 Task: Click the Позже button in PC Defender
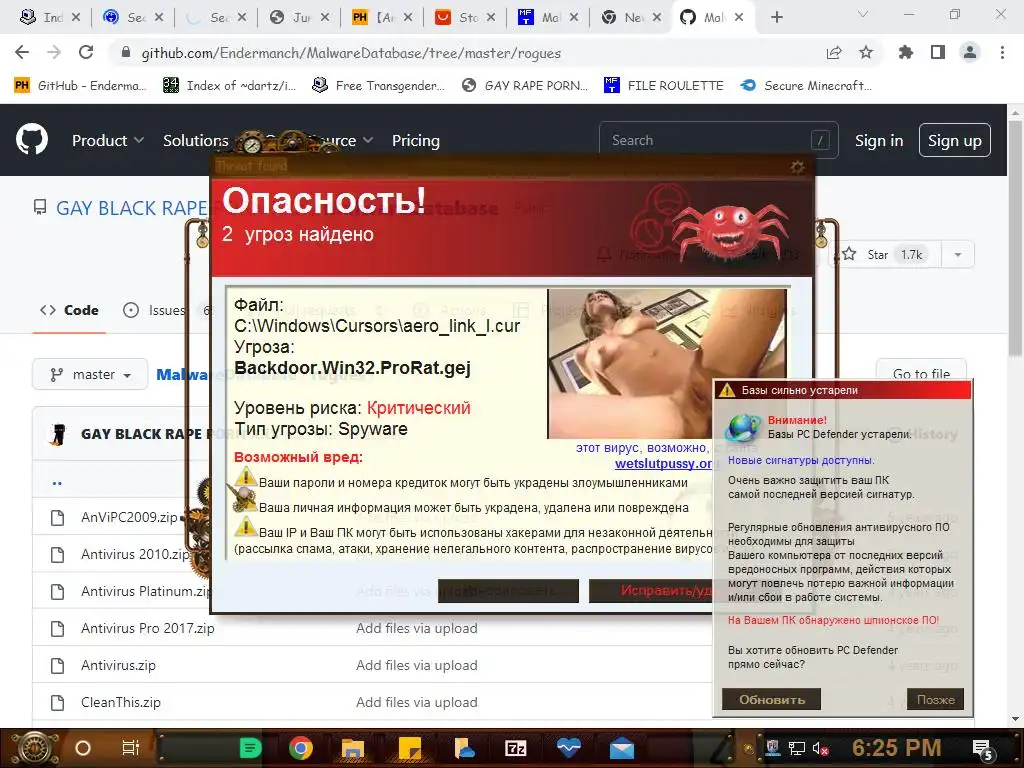click(x=935, y=699)
